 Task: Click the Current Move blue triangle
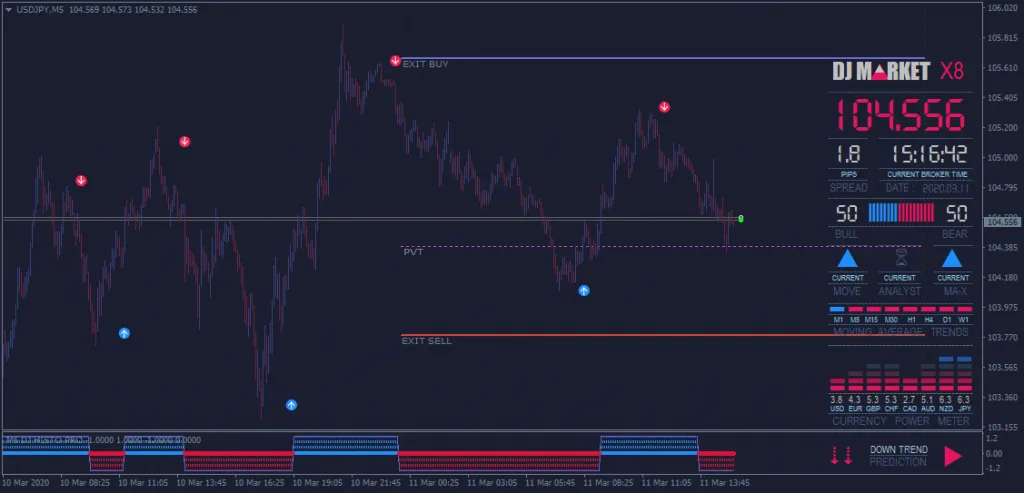click(x=847, y=259)
